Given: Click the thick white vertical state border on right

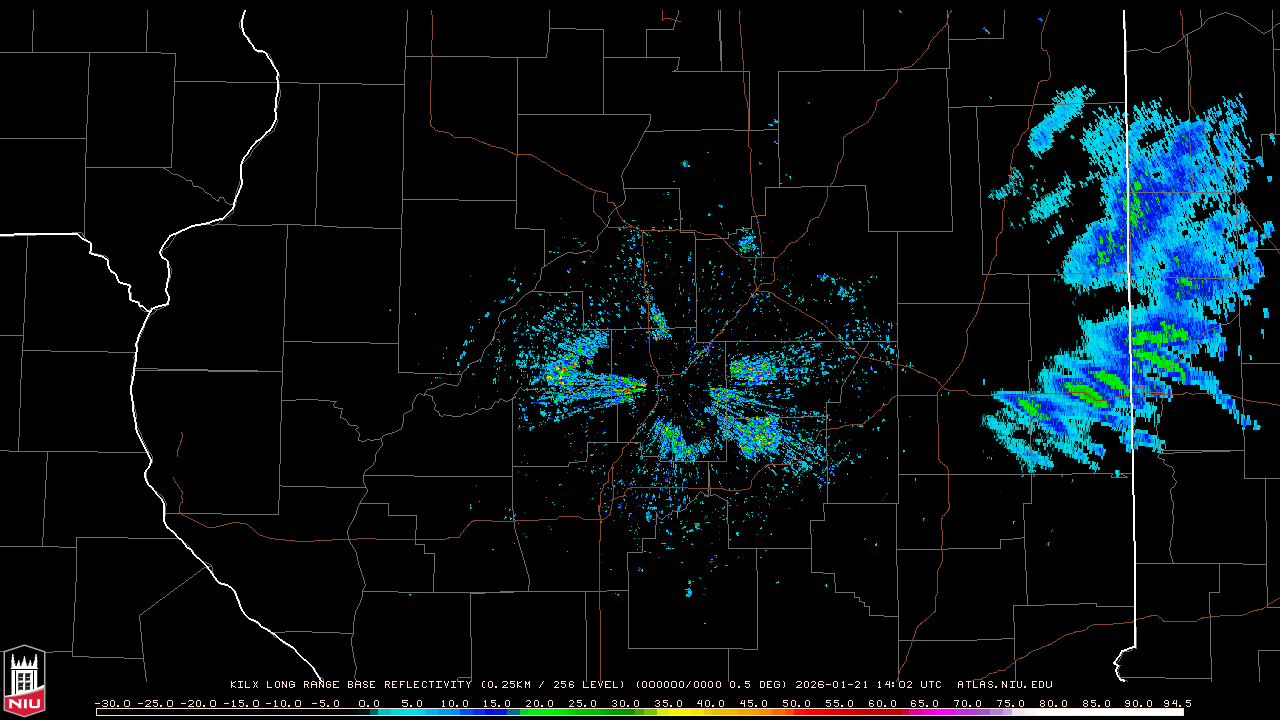Looking at the screenshot, I should (1130, 300).
